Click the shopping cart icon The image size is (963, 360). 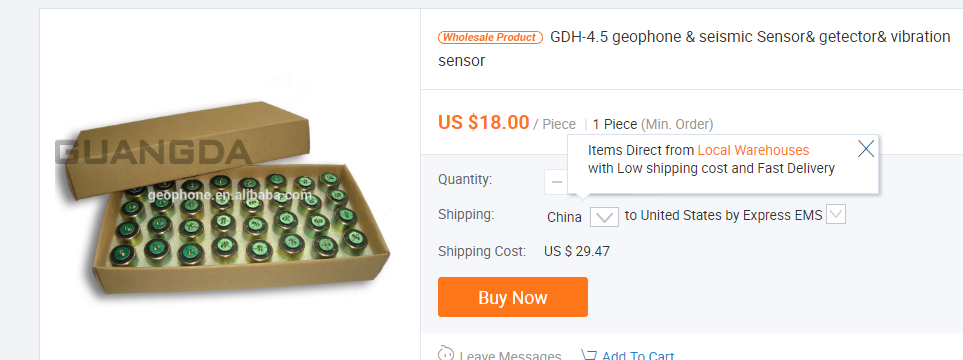click(588, 355)
